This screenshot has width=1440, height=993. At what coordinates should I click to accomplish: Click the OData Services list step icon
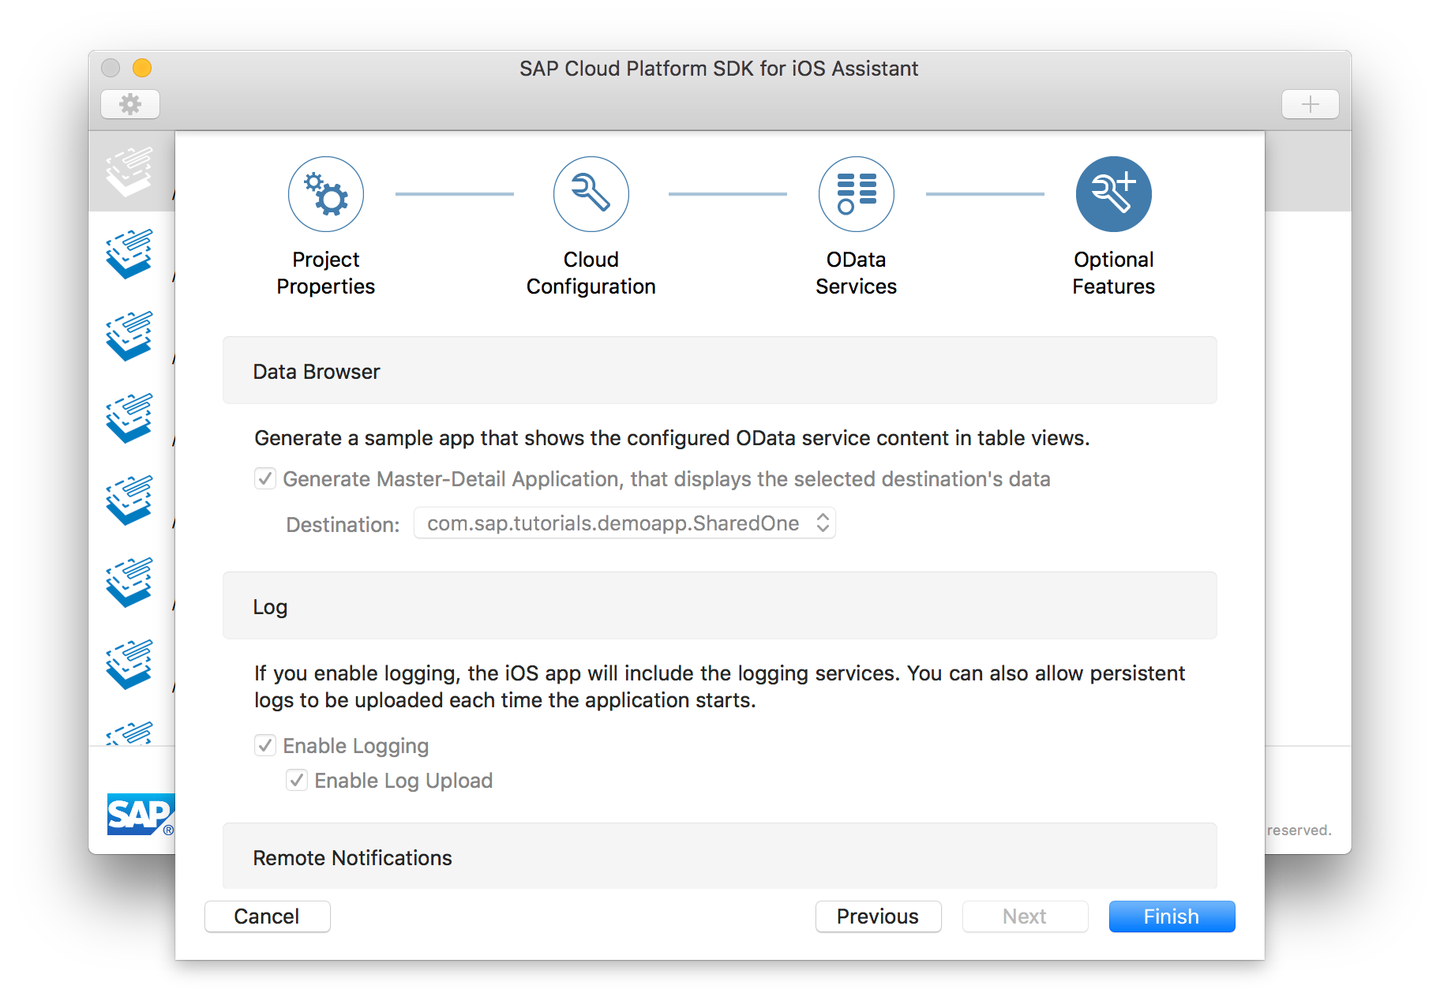(856, 194)
